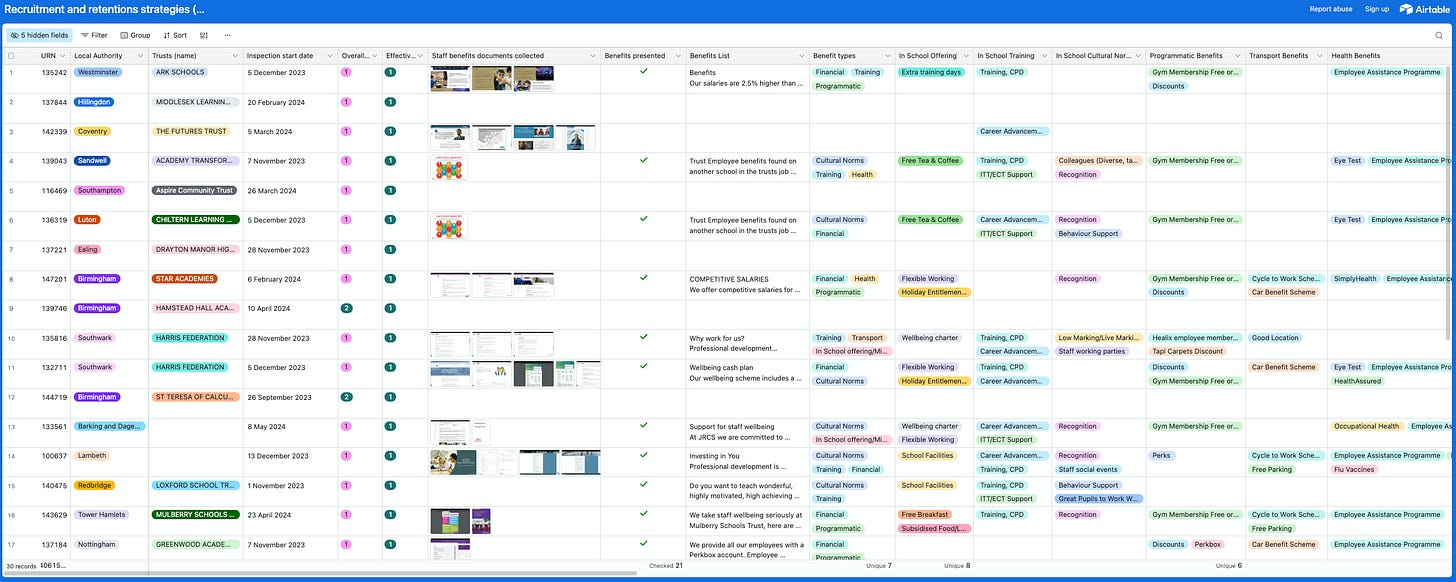
Task: Select the Hillingdon local authority tag
Action: (94, 102)
